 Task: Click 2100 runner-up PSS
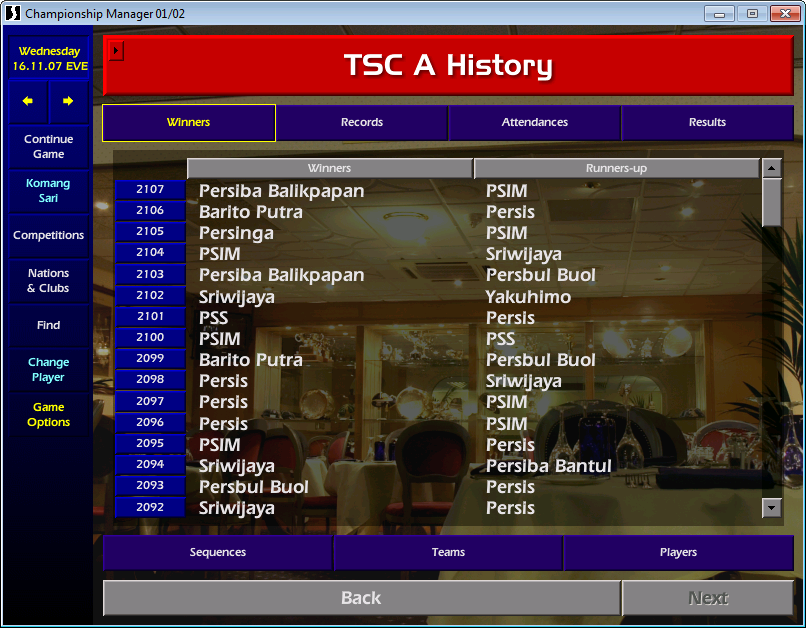tap(501, 339)
